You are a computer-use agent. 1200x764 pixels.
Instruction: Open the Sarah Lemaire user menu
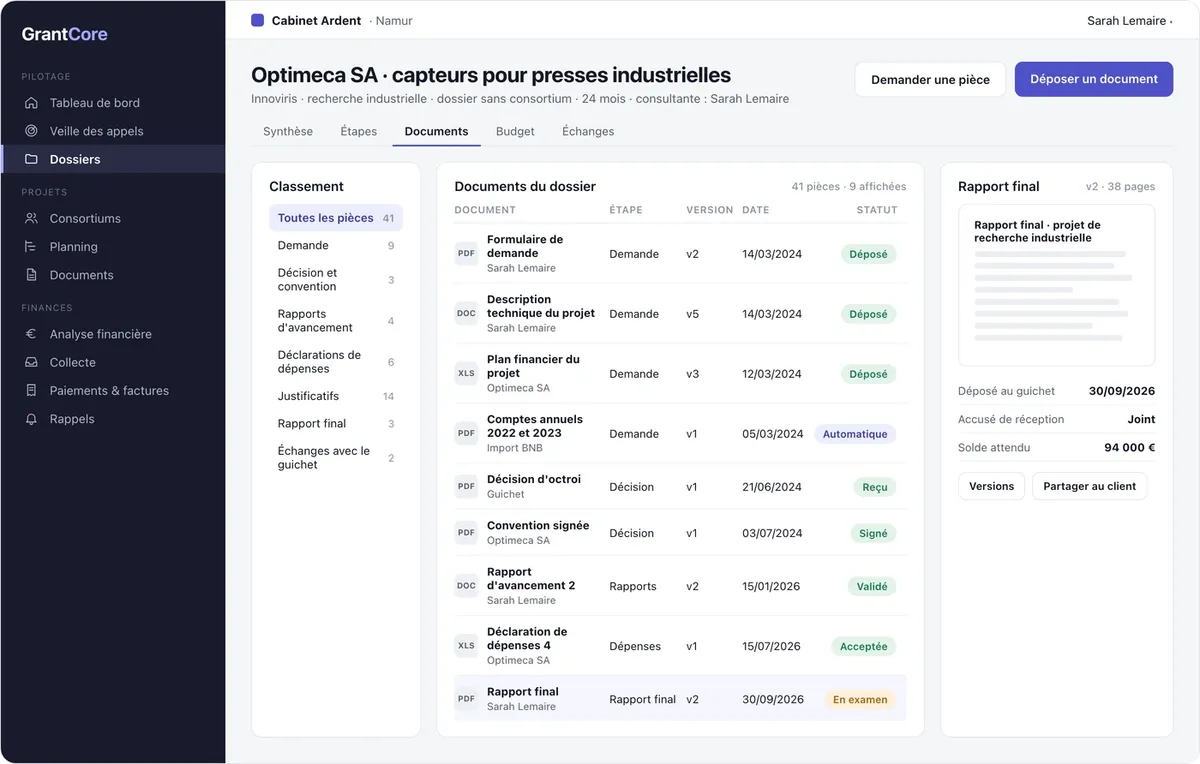click(x=1129, y=20)
